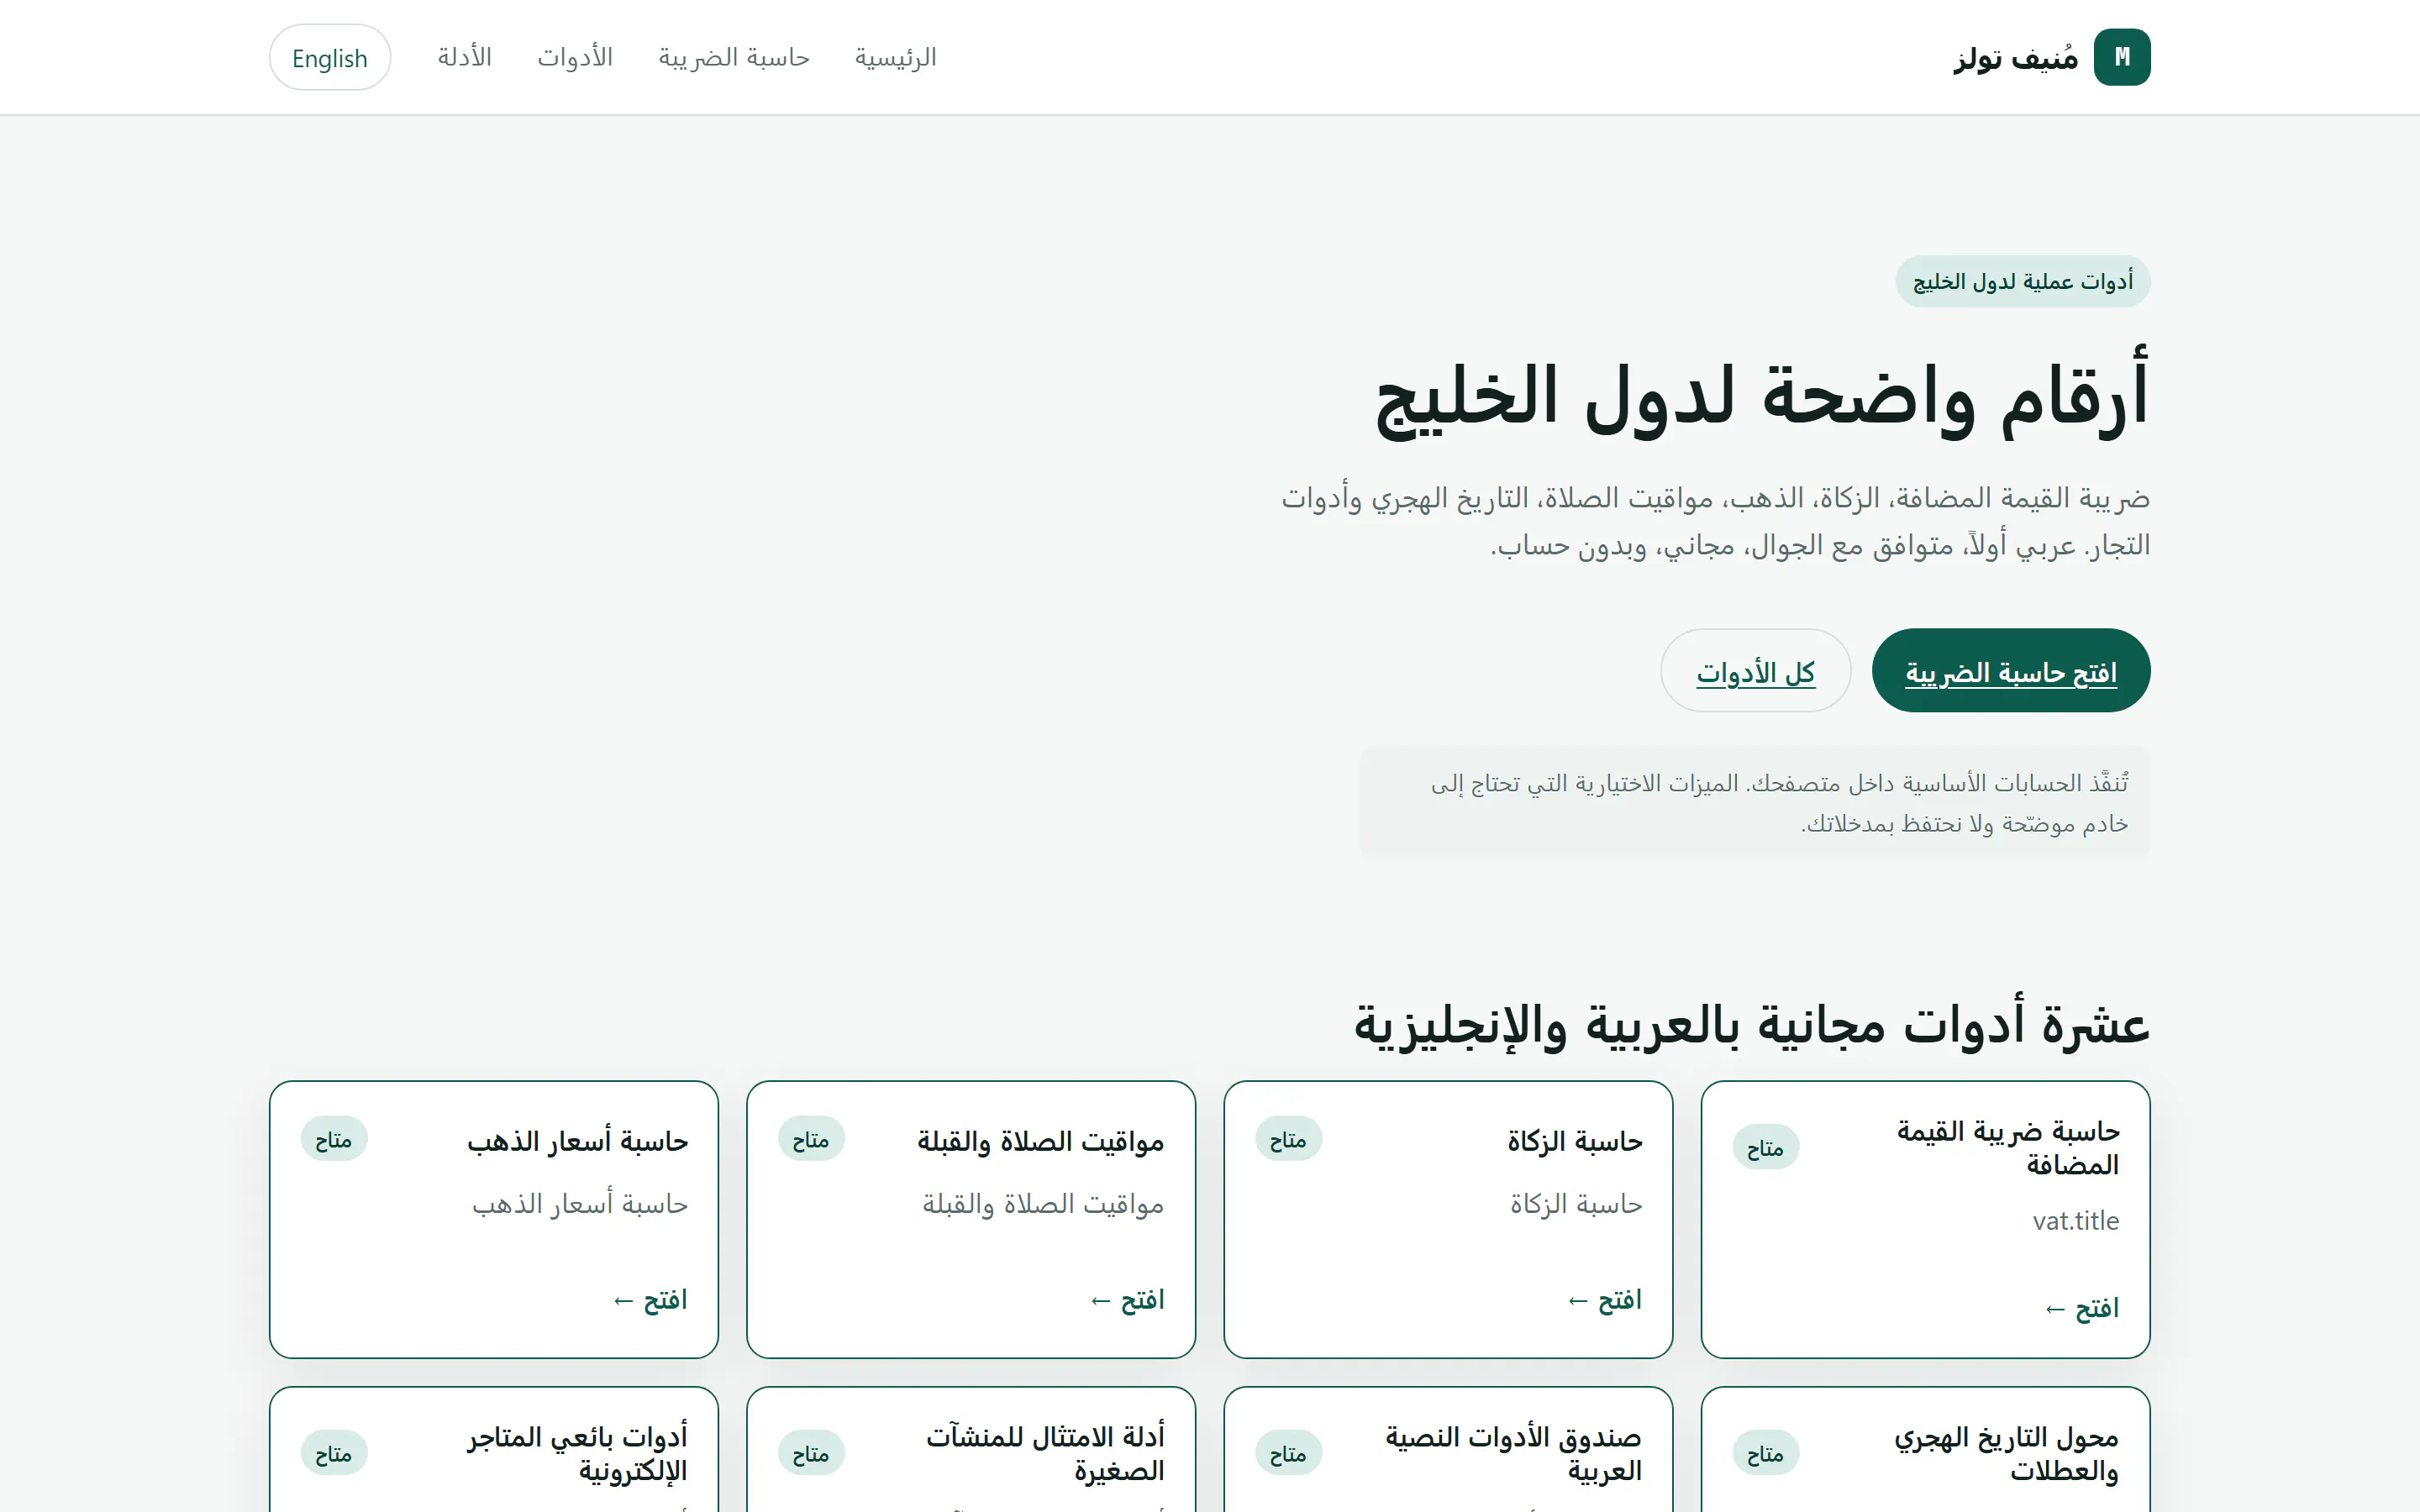This screenshot has width=2420, height=1512.
Task: Open the مواقيت الصلاة والقبلة card title
Action: [x=1040, y=1141]
